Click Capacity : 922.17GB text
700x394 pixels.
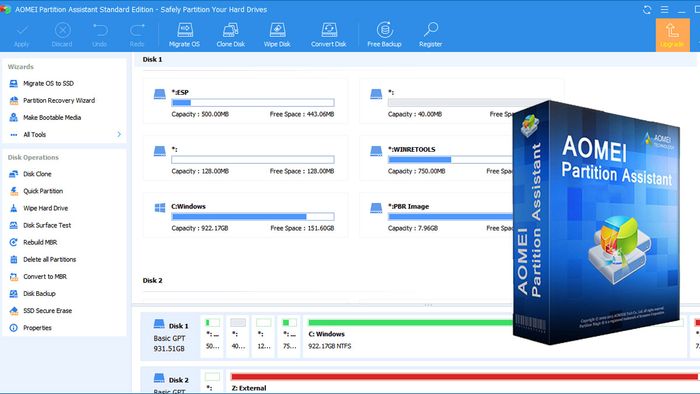(x=200, y=228)
